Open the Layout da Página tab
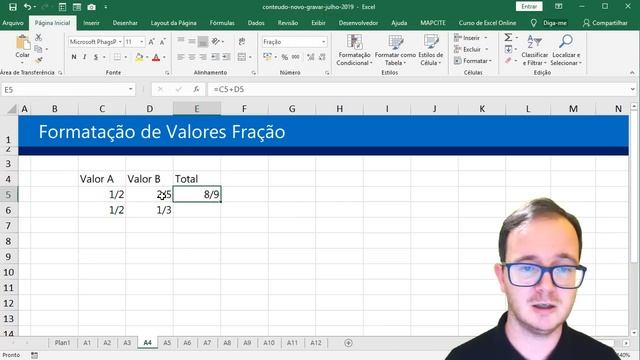The height and width of the screenshot is (360, 640). [173, 23]
